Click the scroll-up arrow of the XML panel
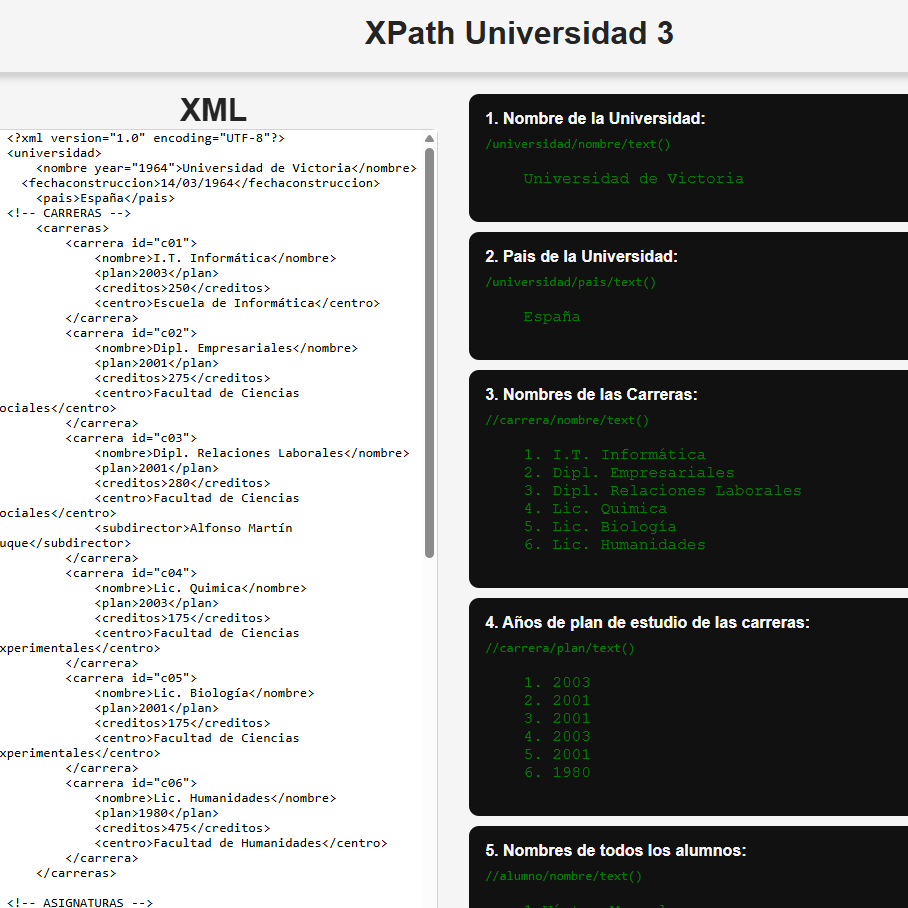The height and width of the screenshot is (908, 908). (429, 138)
